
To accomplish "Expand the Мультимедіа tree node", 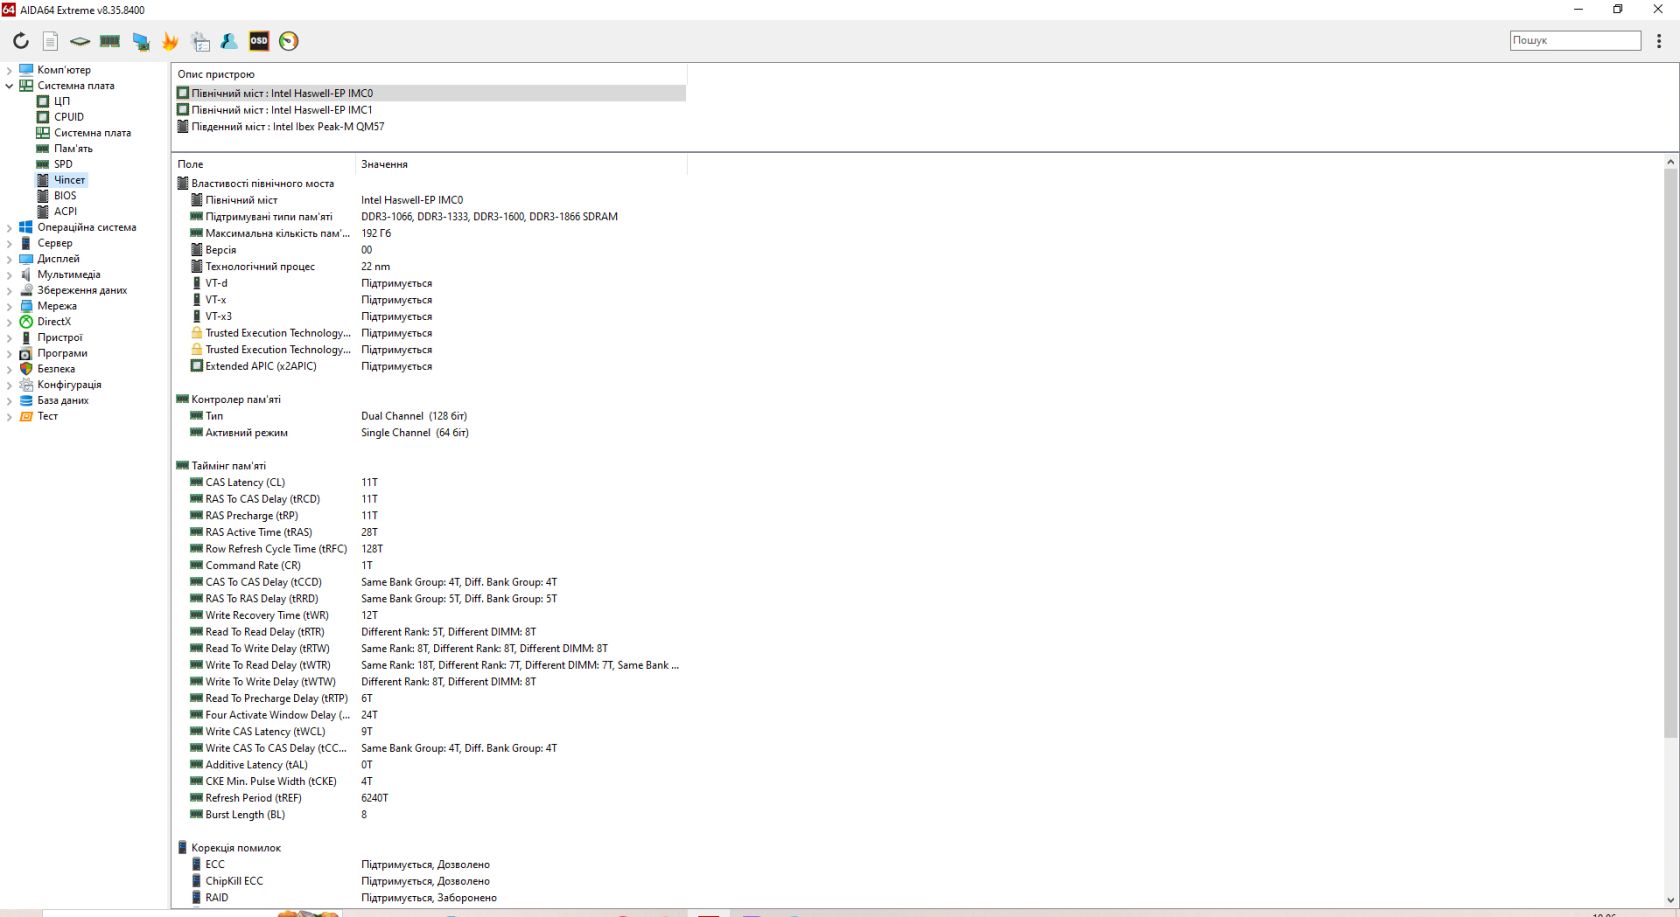I will [x=9, y=274].
